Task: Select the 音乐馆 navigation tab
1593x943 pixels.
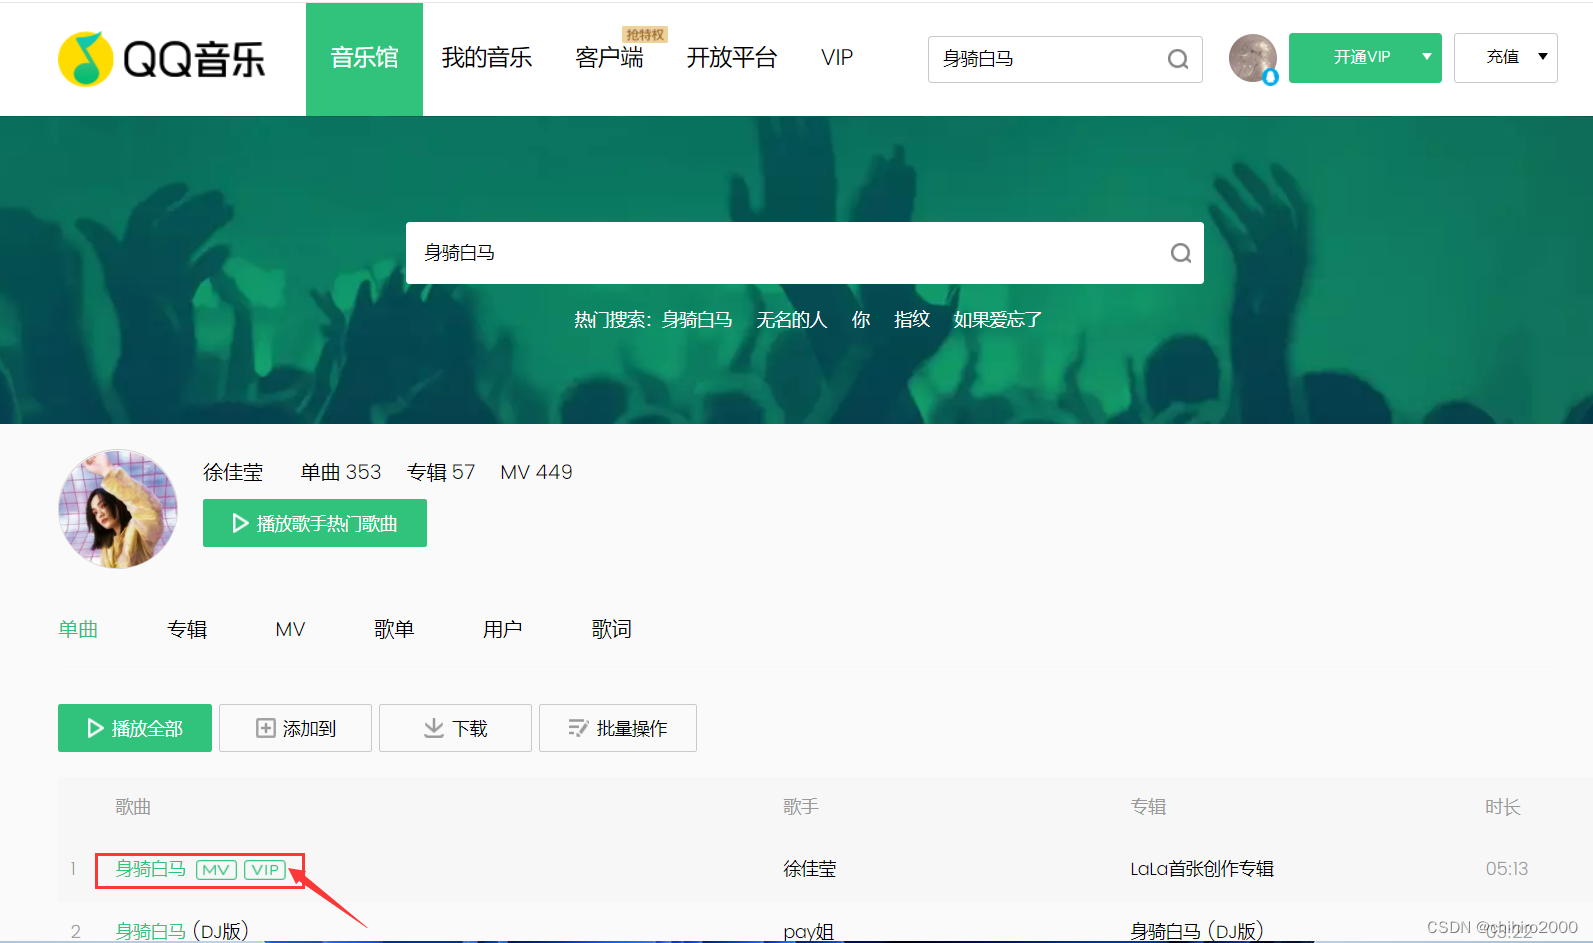Action: [x=364, y=59]
